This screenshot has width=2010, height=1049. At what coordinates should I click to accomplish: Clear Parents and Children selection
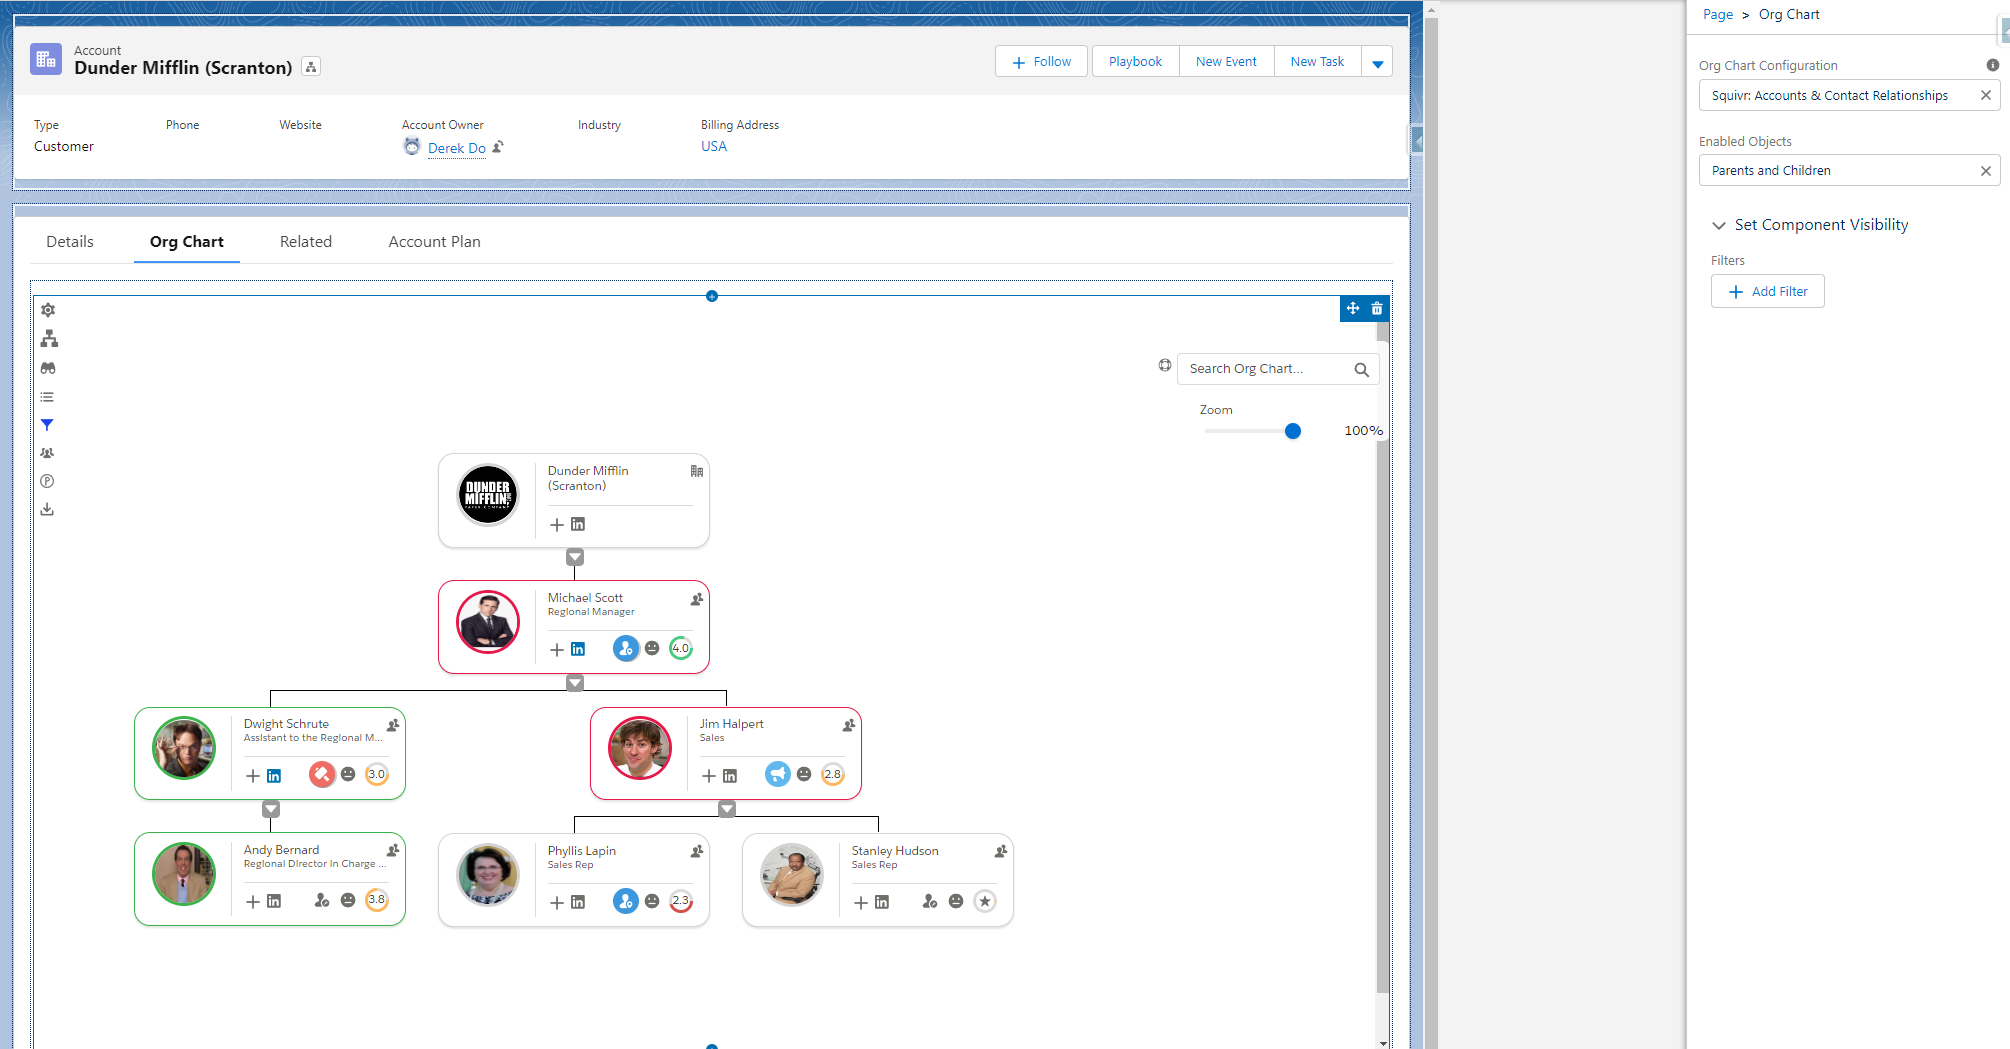pos(1985,171)
